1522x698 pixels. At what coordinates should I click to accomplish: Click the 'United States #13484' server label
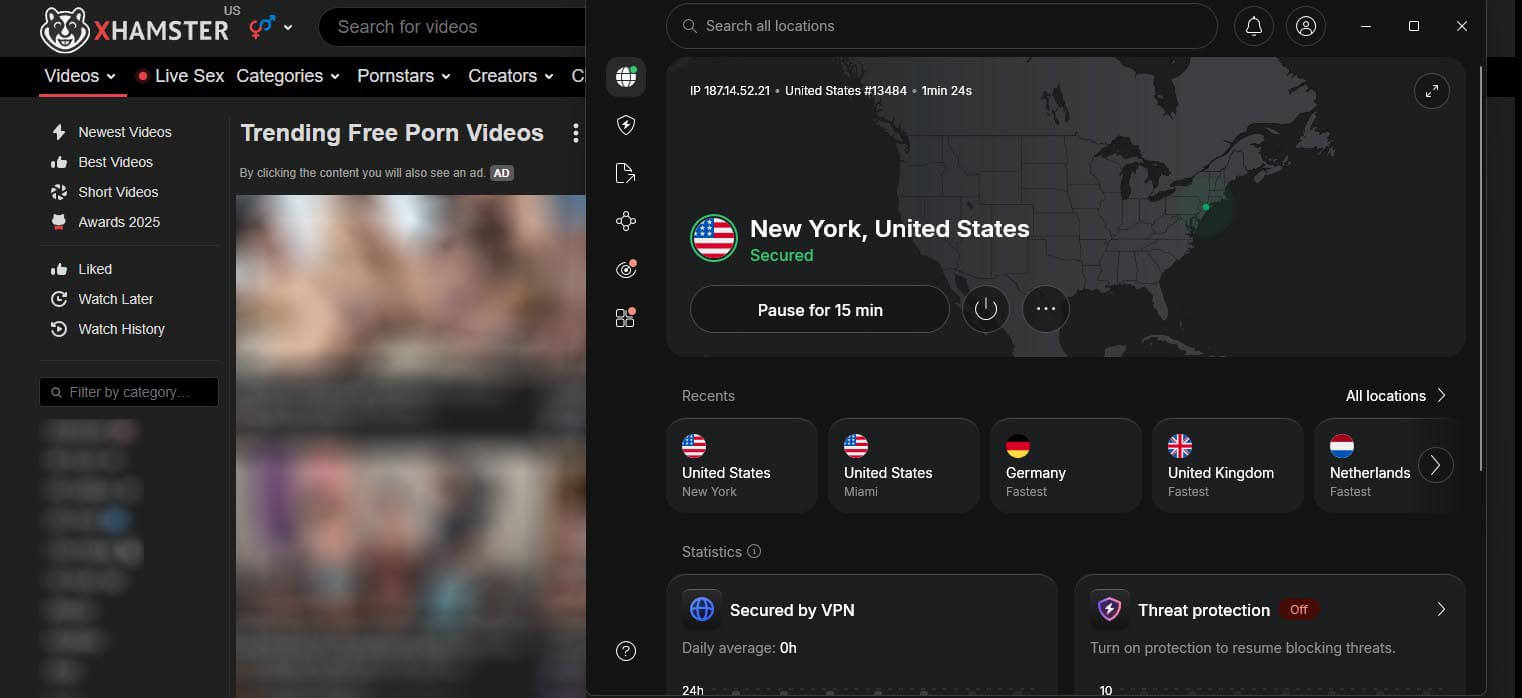click(x=846, y=91)
